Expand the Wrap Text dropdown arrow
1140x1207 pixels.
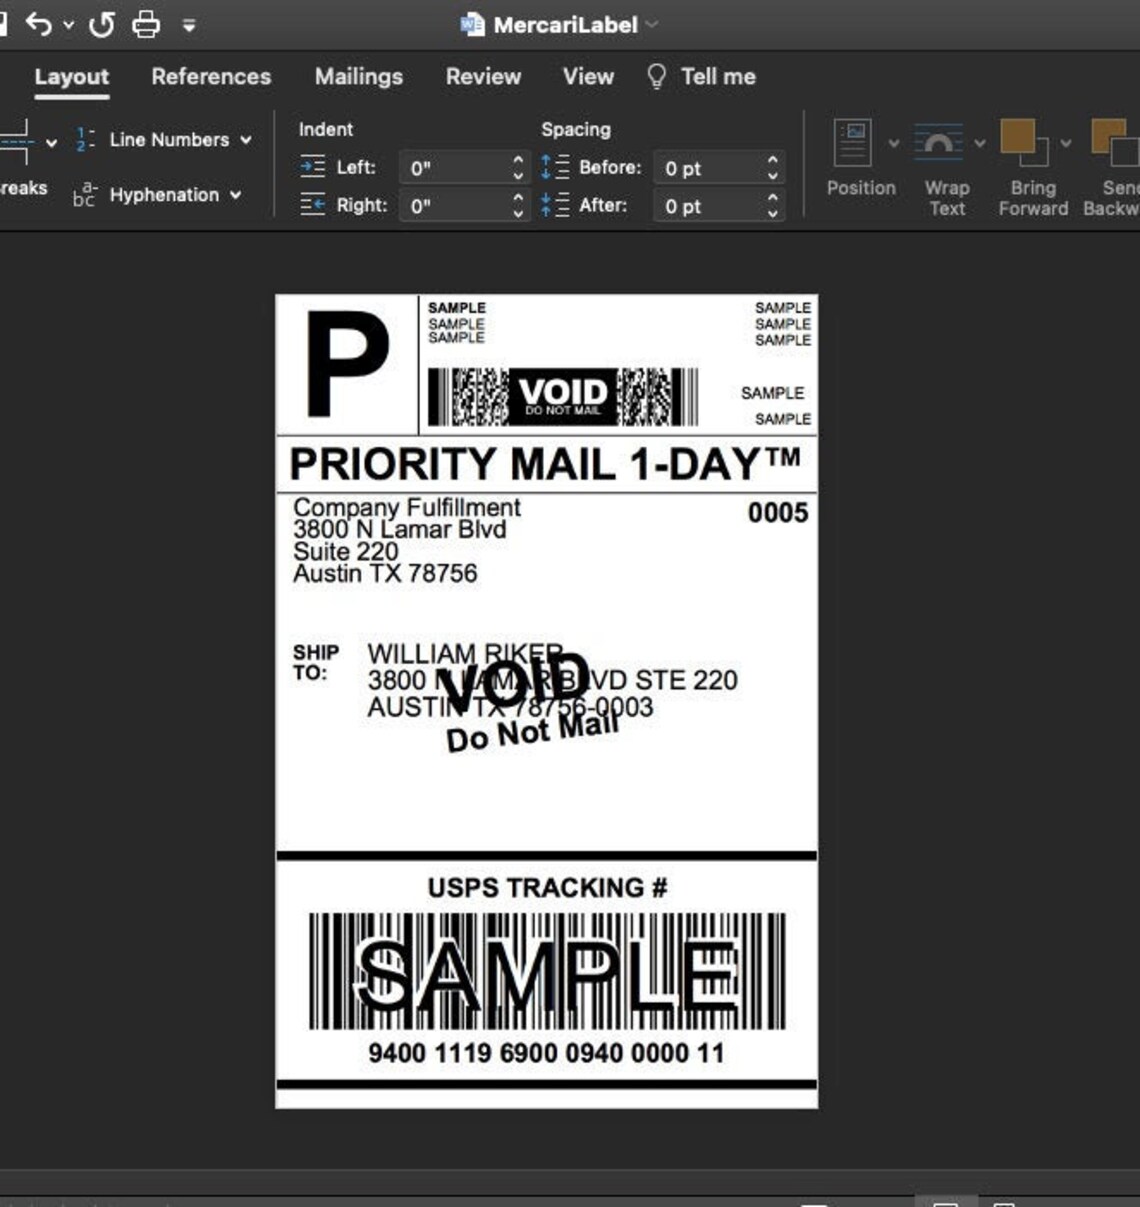click(x=979, y=143)
